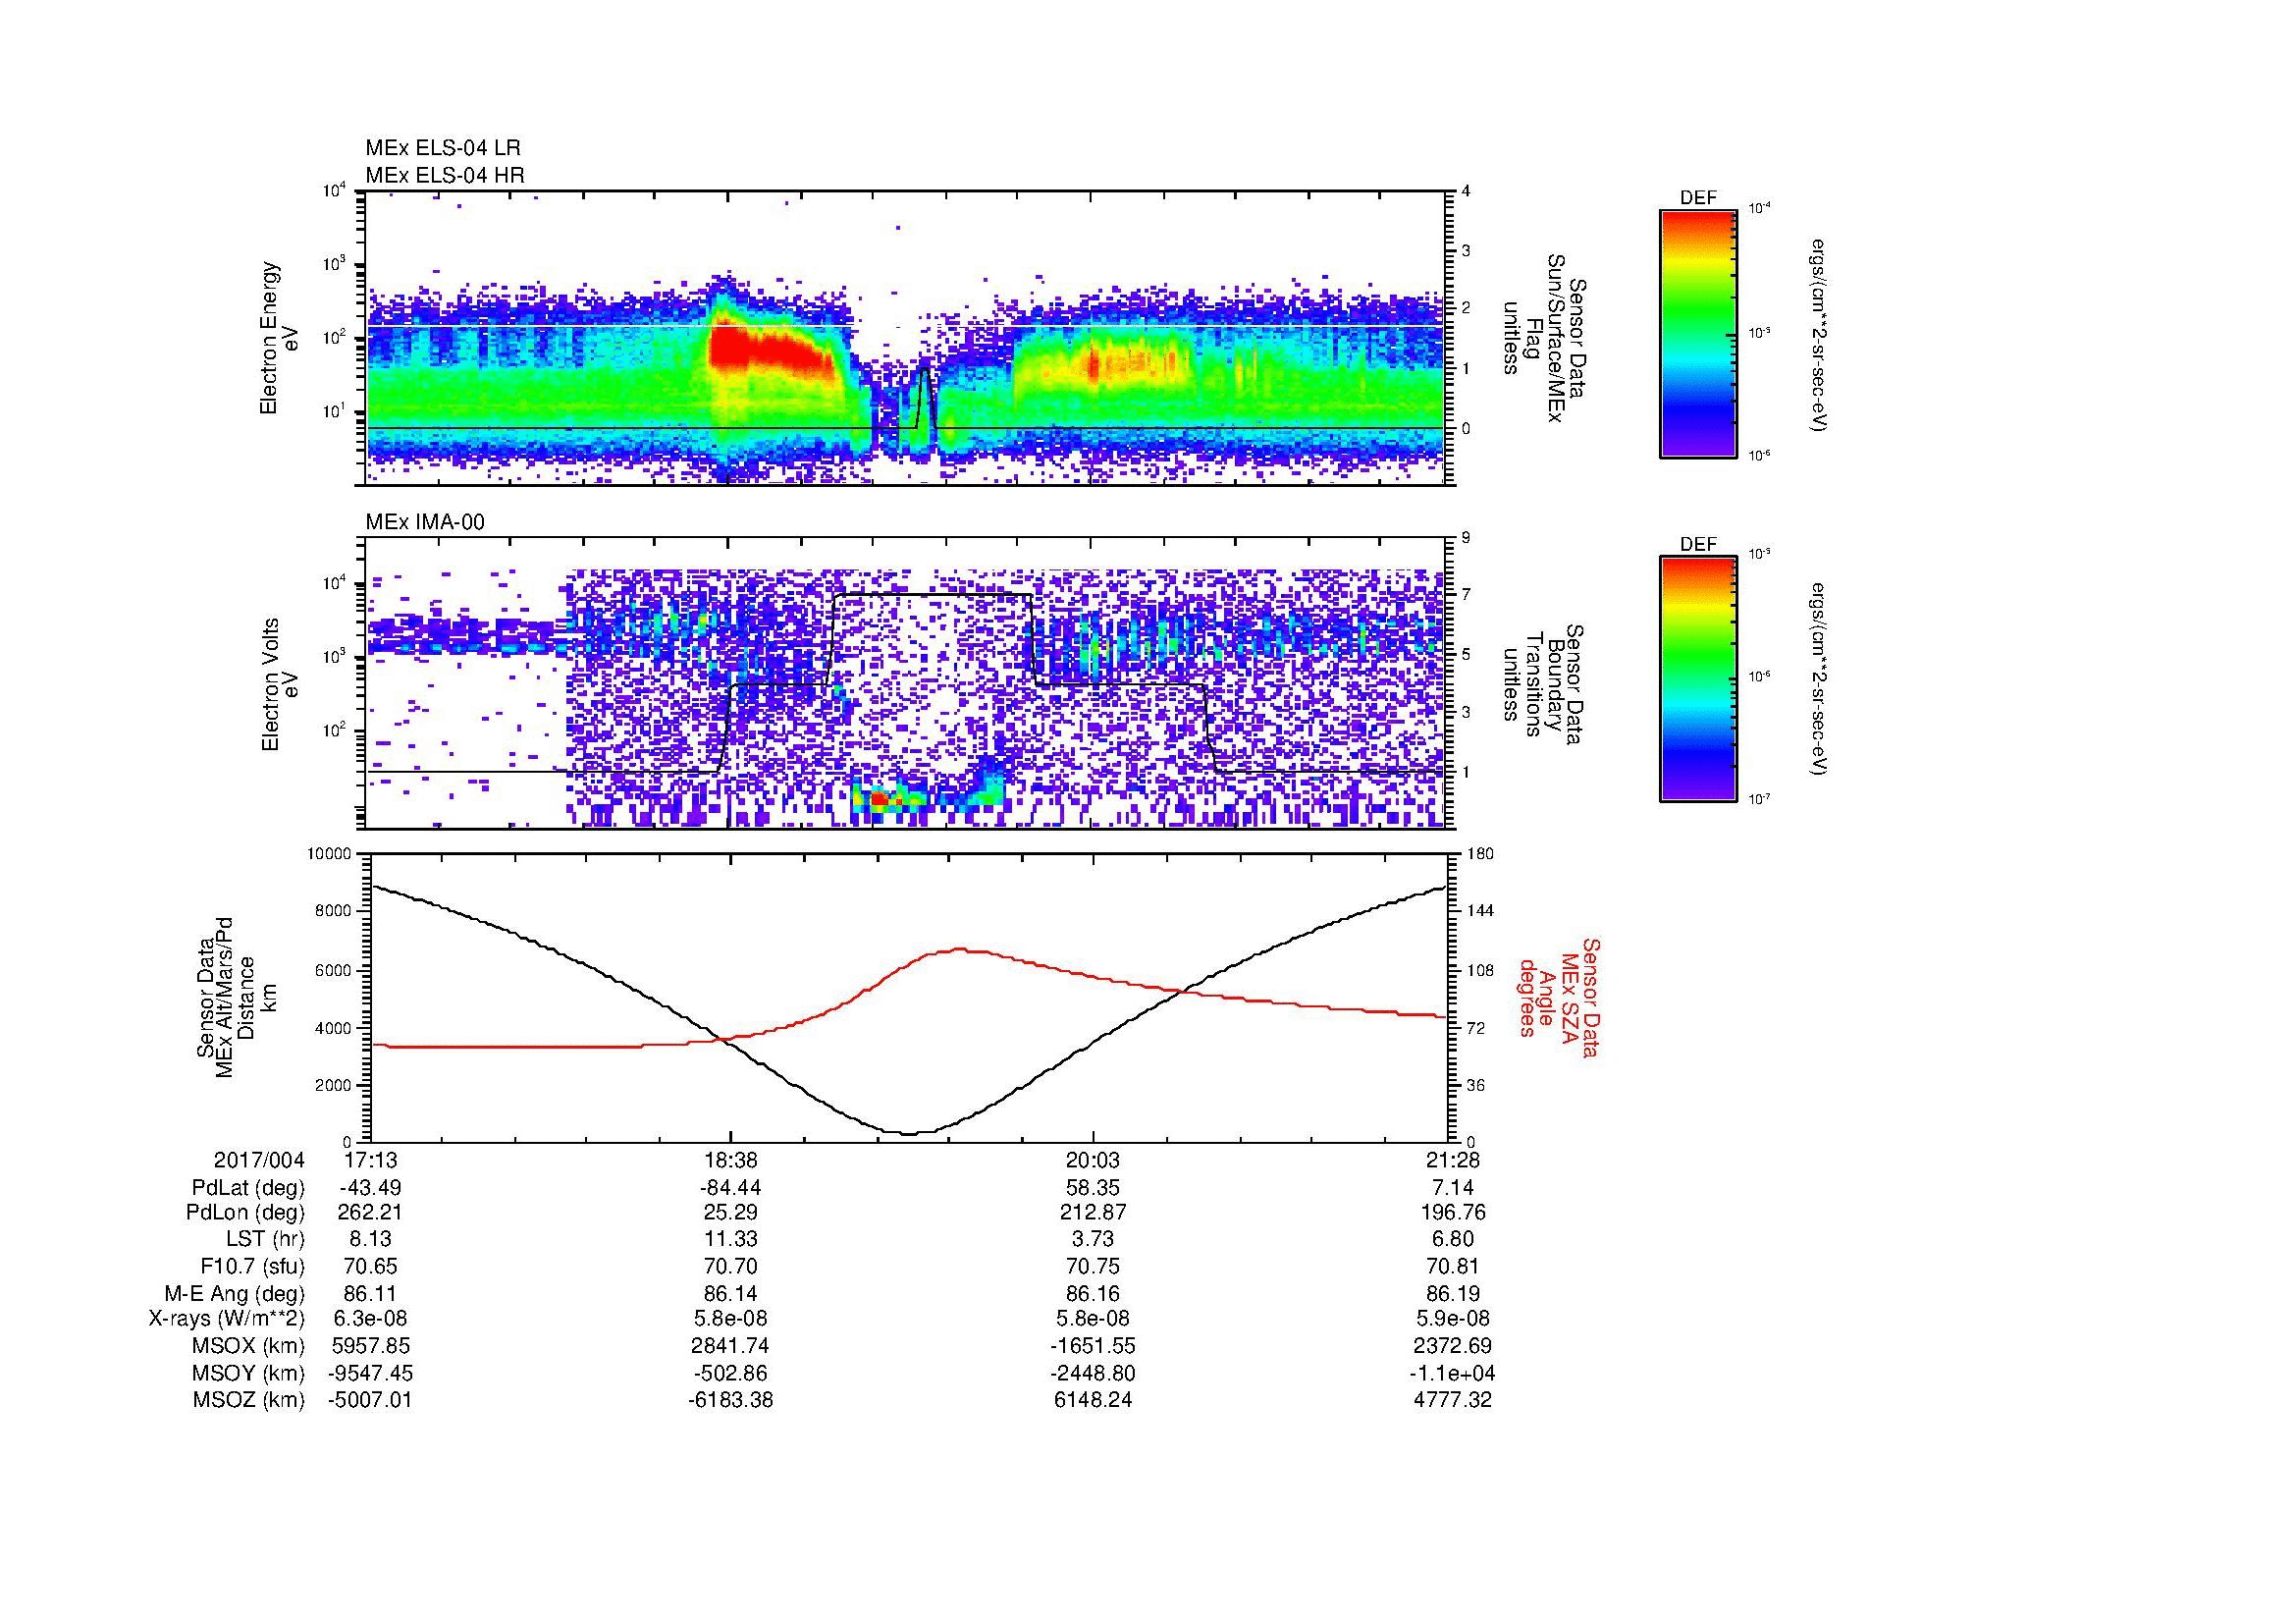The image size is (2296, 1623).
Task: Click the MSOX value 5957.85
Action: (370, 1346)
